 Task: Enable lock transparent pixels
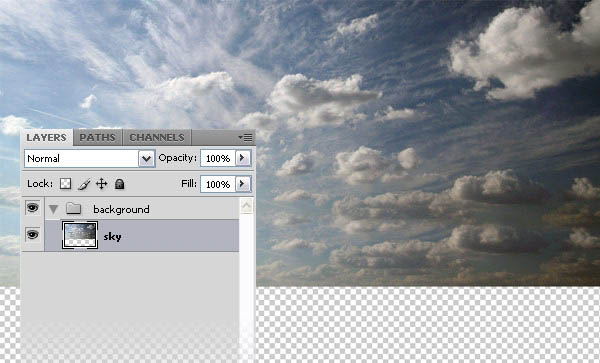pos(65,184)
